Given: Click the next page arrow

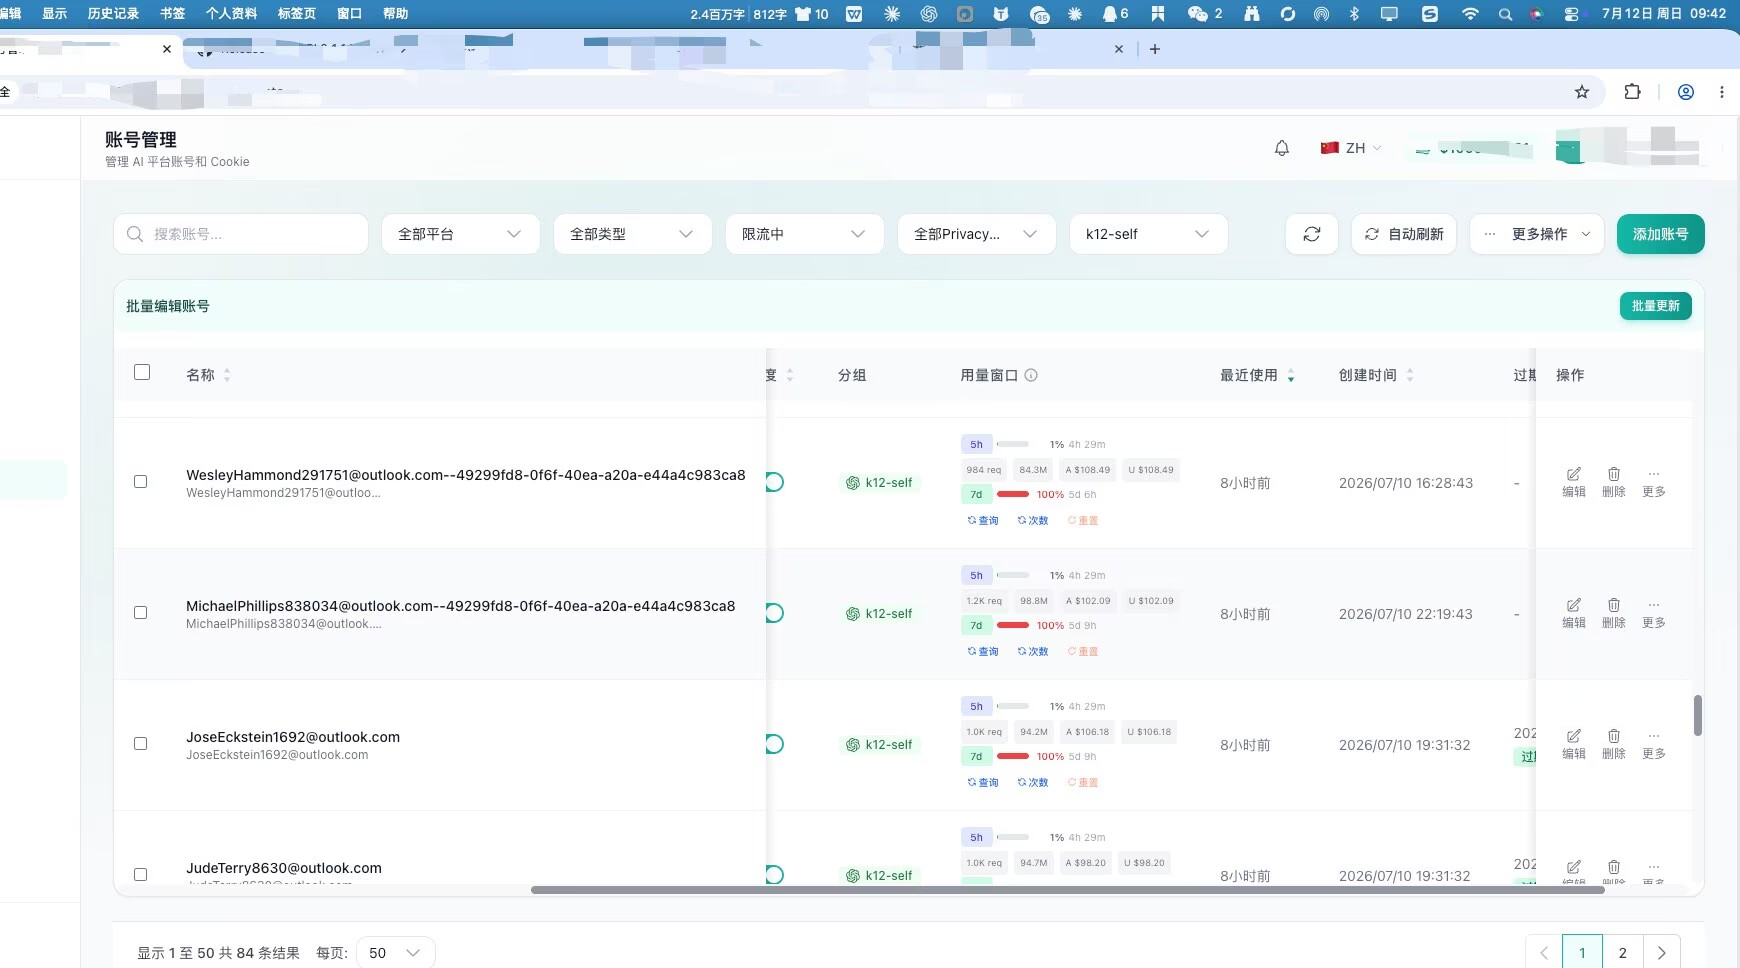Looking at the screenshot, I should coord(1661,953).
